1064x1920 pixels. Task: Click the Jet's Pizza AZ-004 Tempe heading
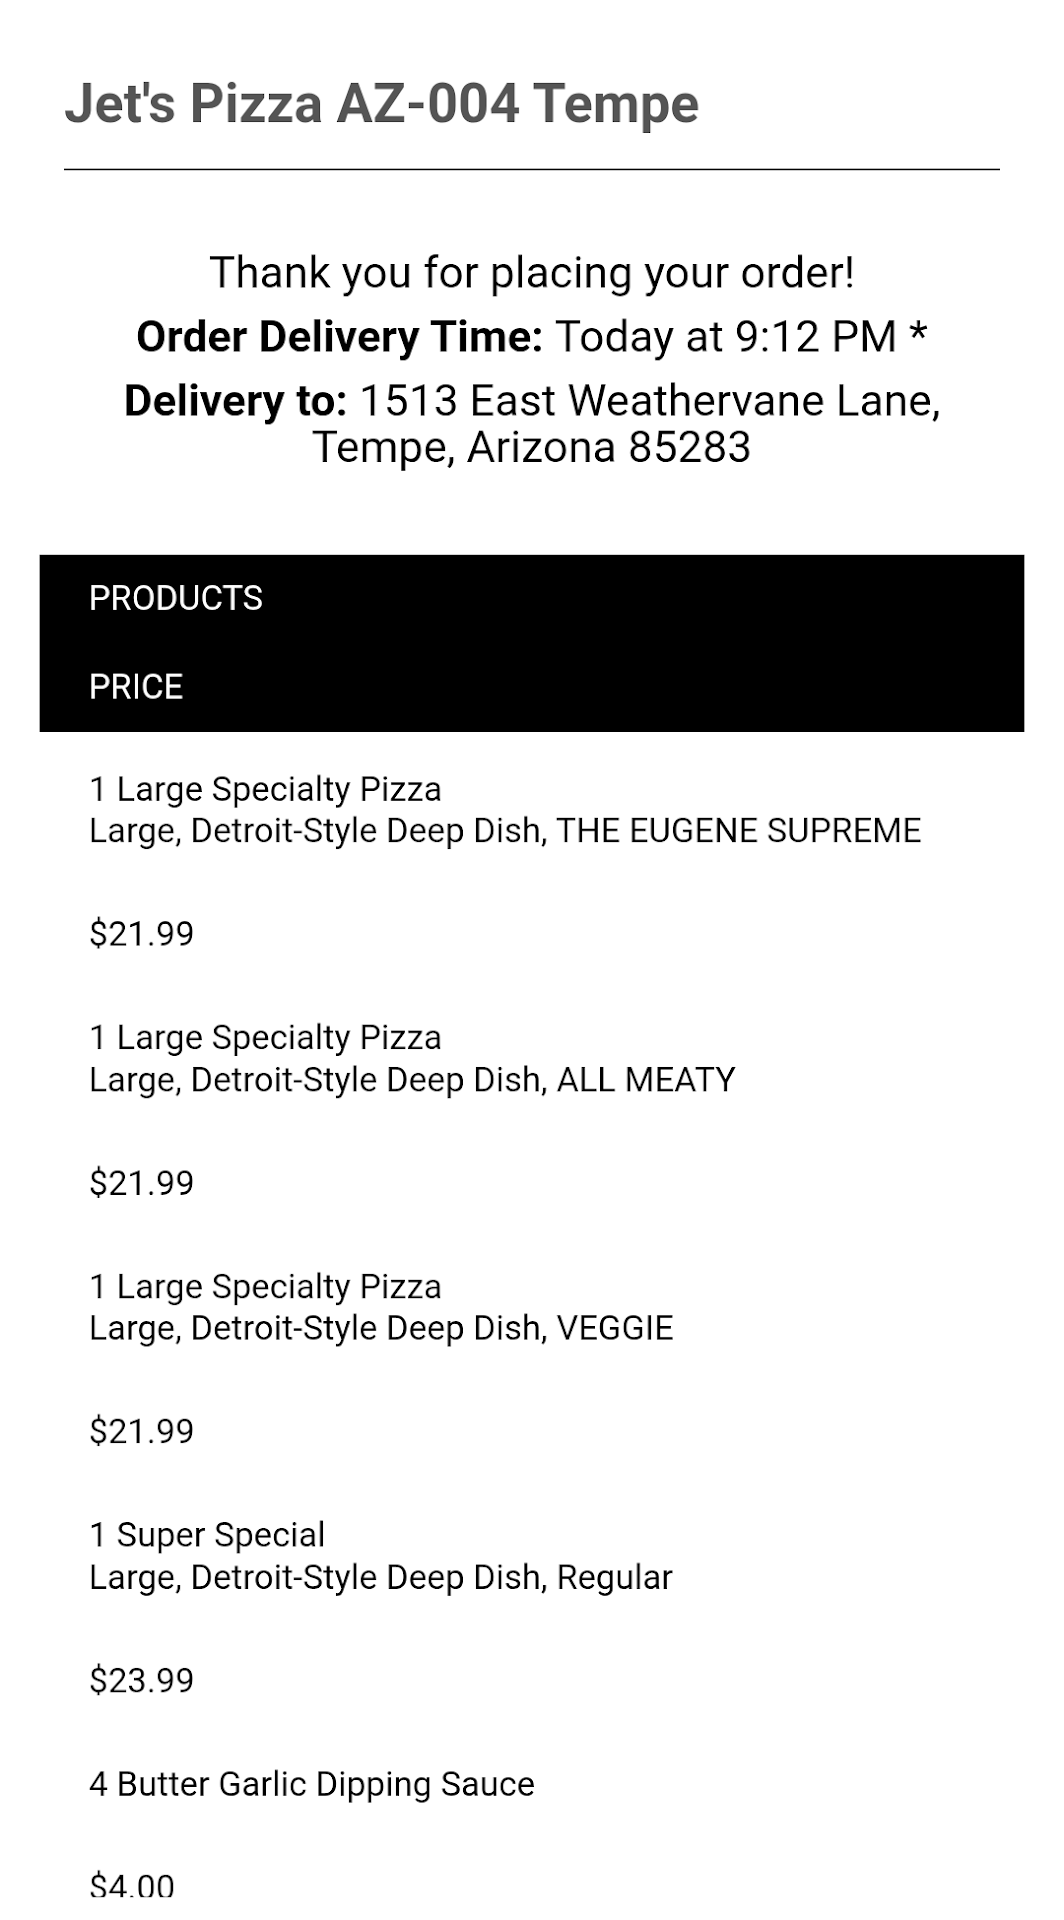381,104
